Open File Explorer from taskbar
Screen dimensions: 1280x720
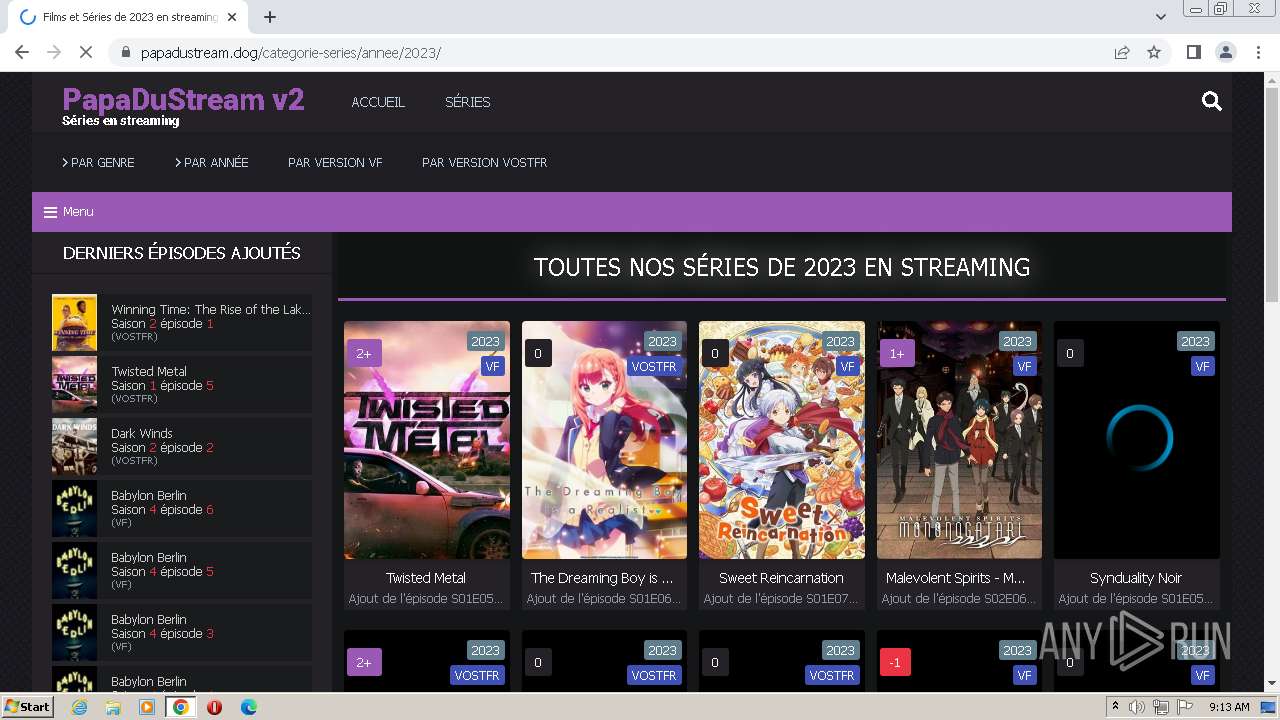pos(113,707)
